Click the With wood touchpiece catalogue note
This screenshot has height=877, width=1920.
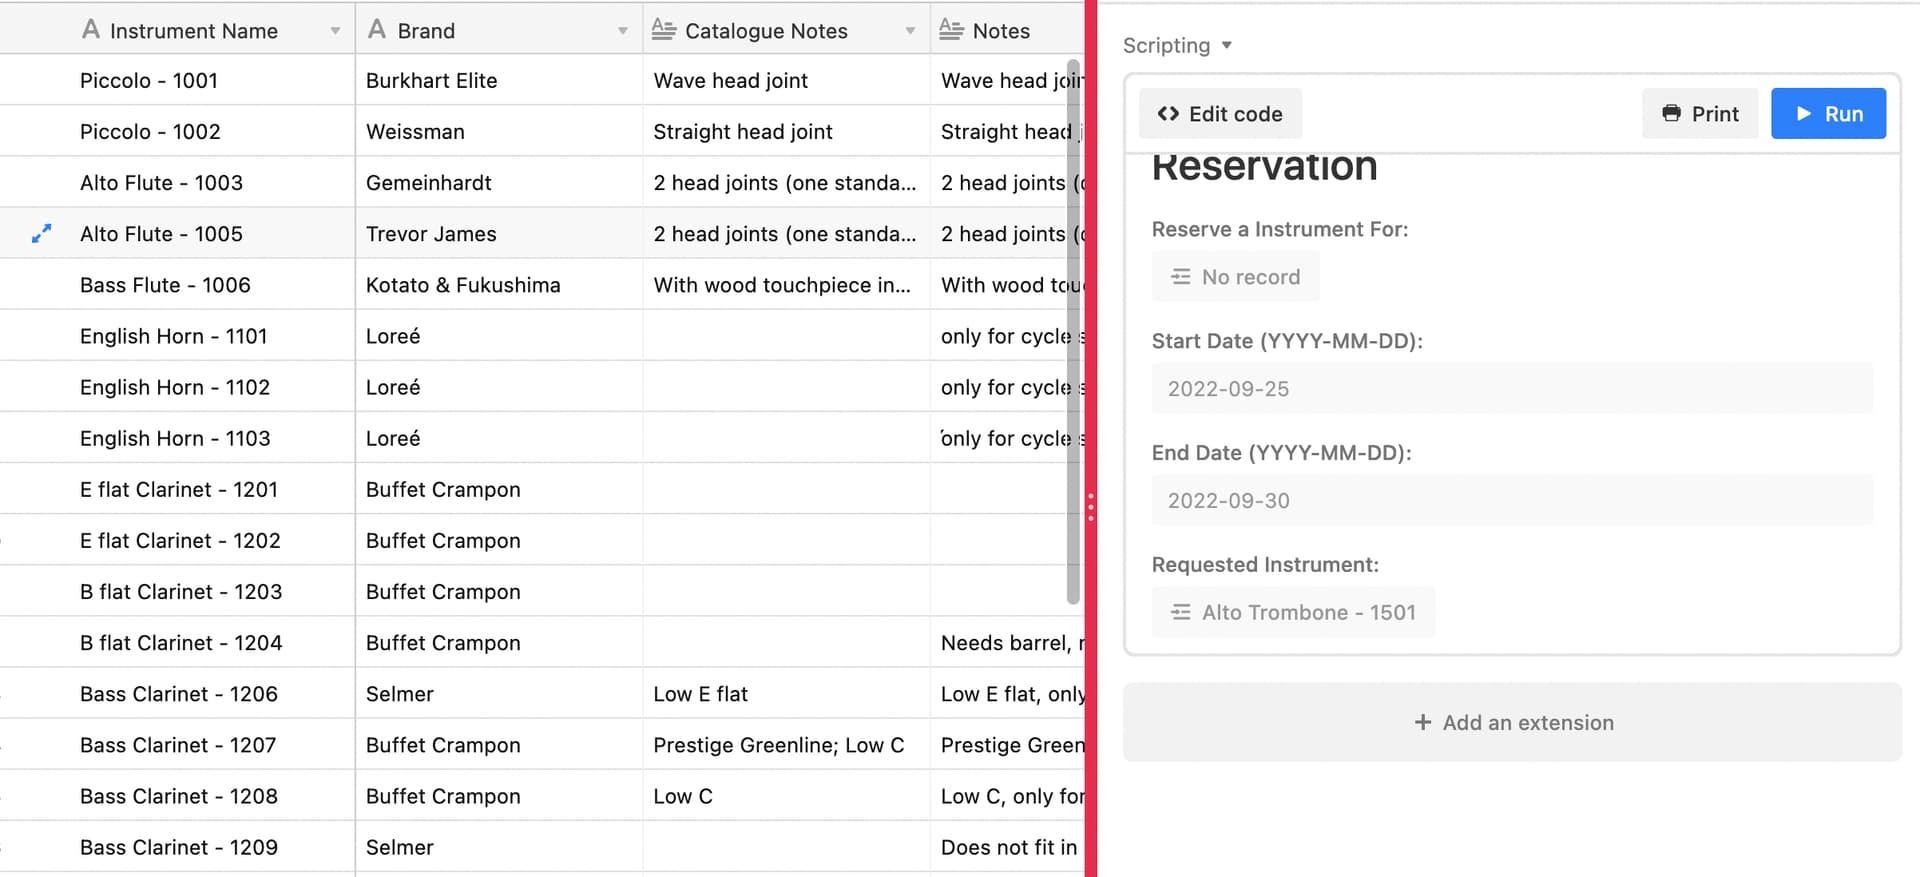click(x=786, y=285)
